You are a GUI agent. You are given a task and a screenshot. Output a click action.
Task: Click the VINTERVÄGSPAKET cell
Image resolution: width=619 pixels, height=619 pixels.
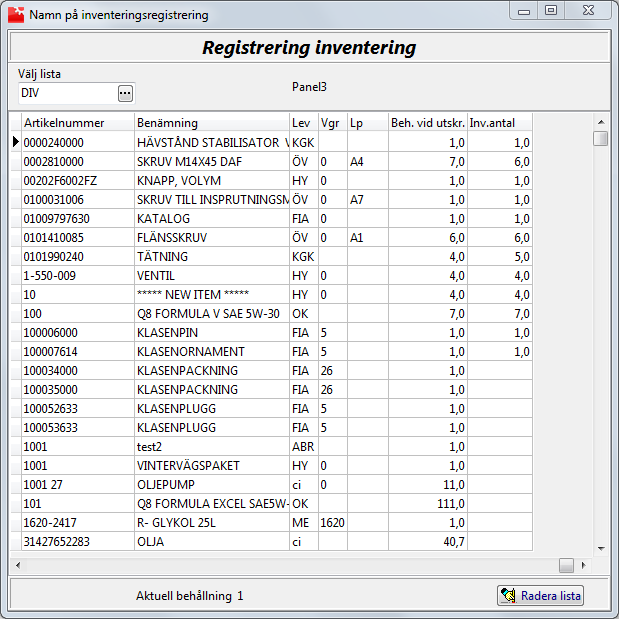212,465
